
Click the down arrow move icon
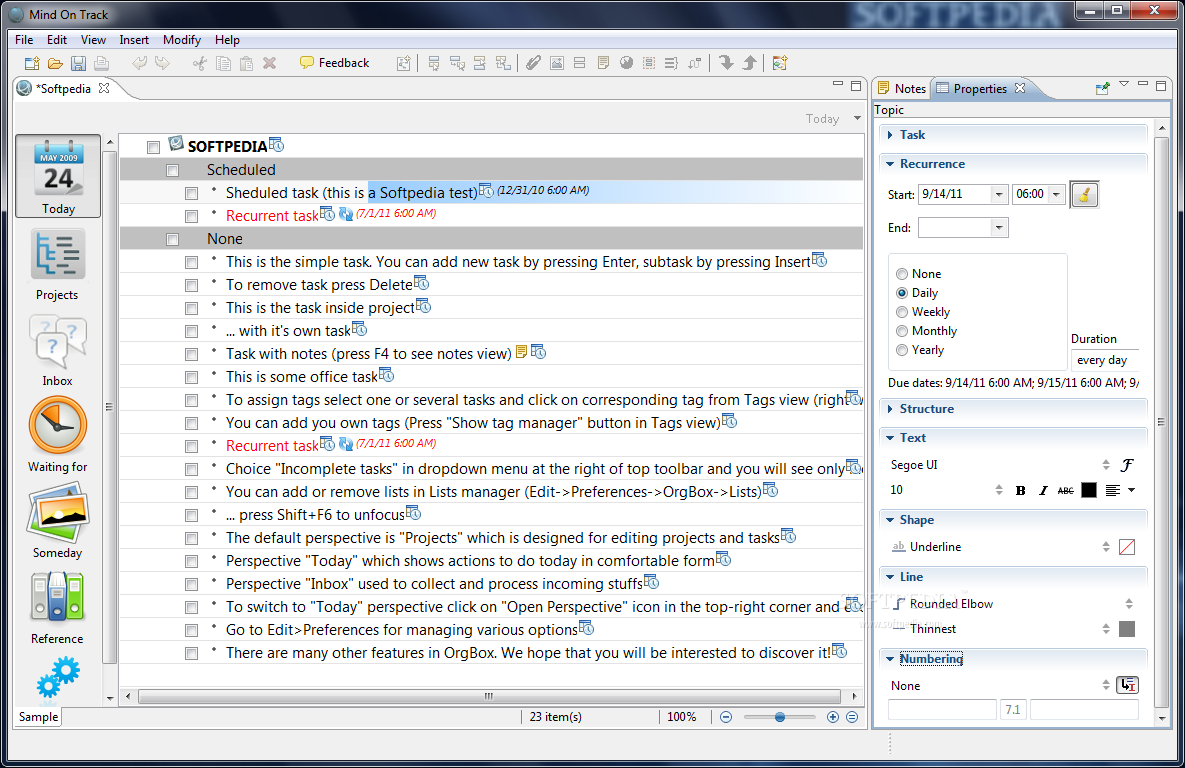(x=726, y=63)
